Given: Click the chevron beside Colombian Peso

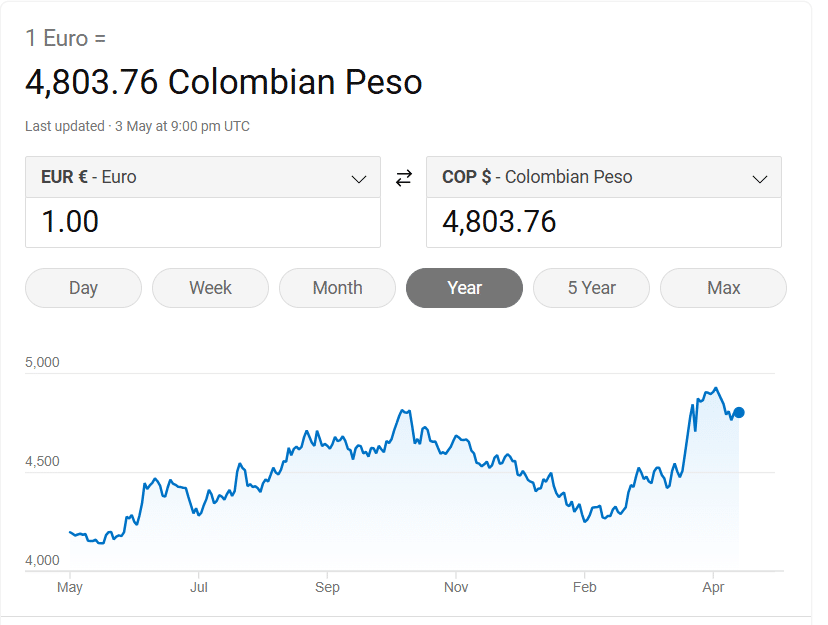Looking at the screenshot, I should click(x=759, y=179).
